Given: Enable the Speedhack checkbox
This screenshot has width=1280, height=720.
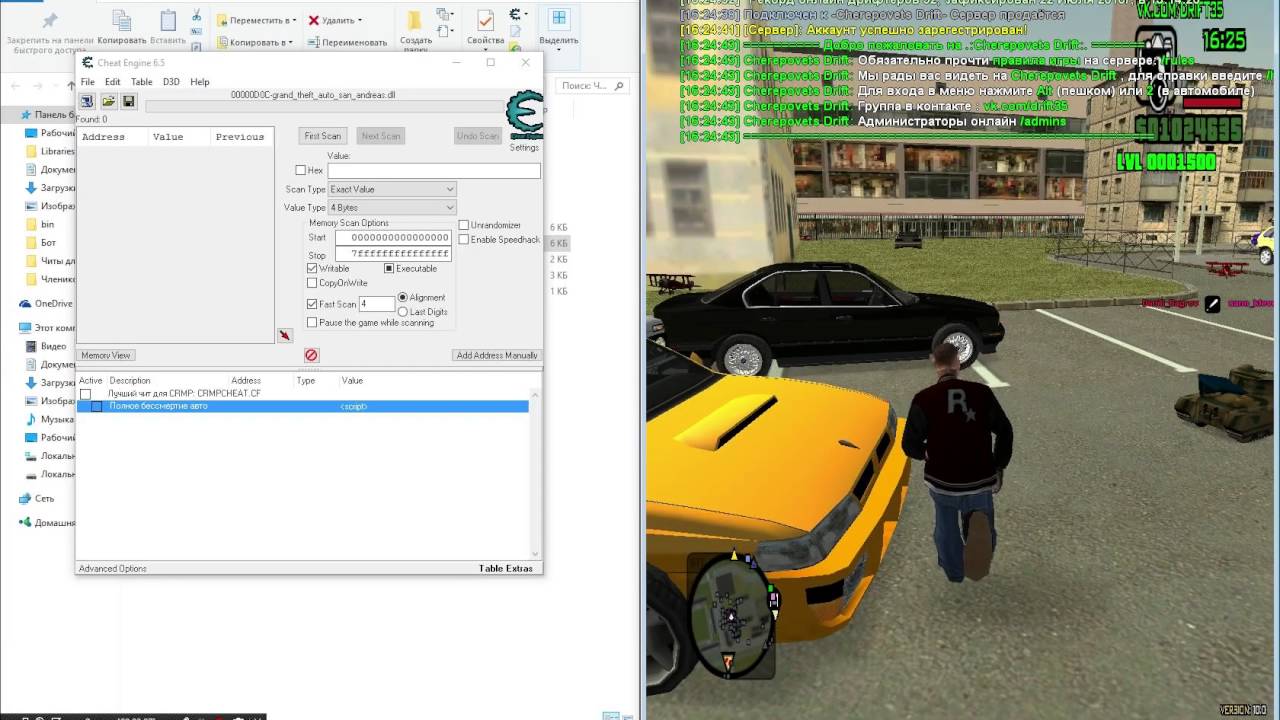Looking at the screenshot, I should (x=464, y=239).
